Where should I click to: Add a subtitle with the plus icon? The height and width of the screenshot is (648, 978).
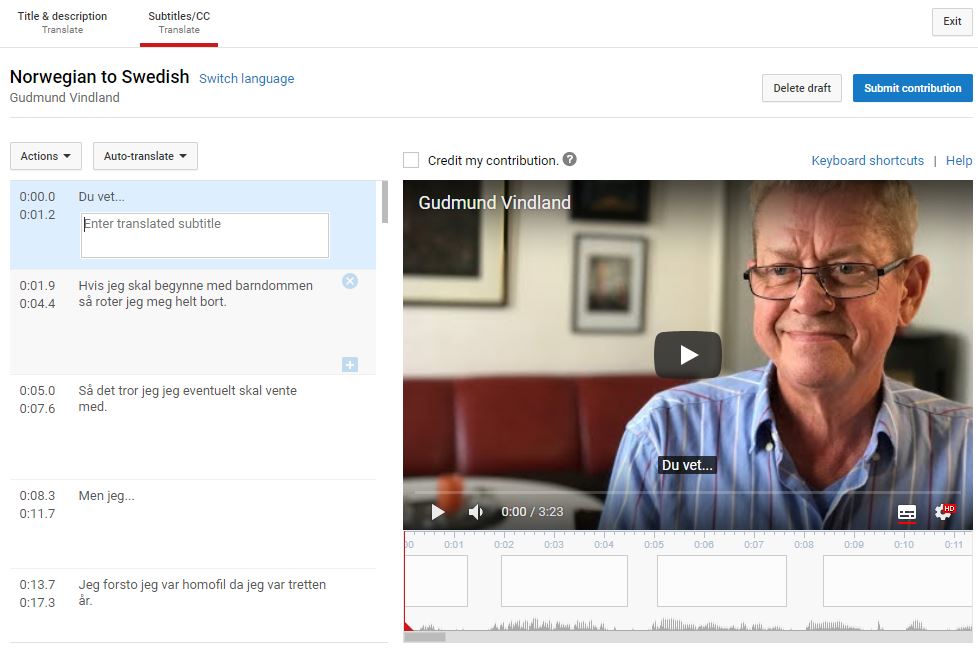coord(350,365)
